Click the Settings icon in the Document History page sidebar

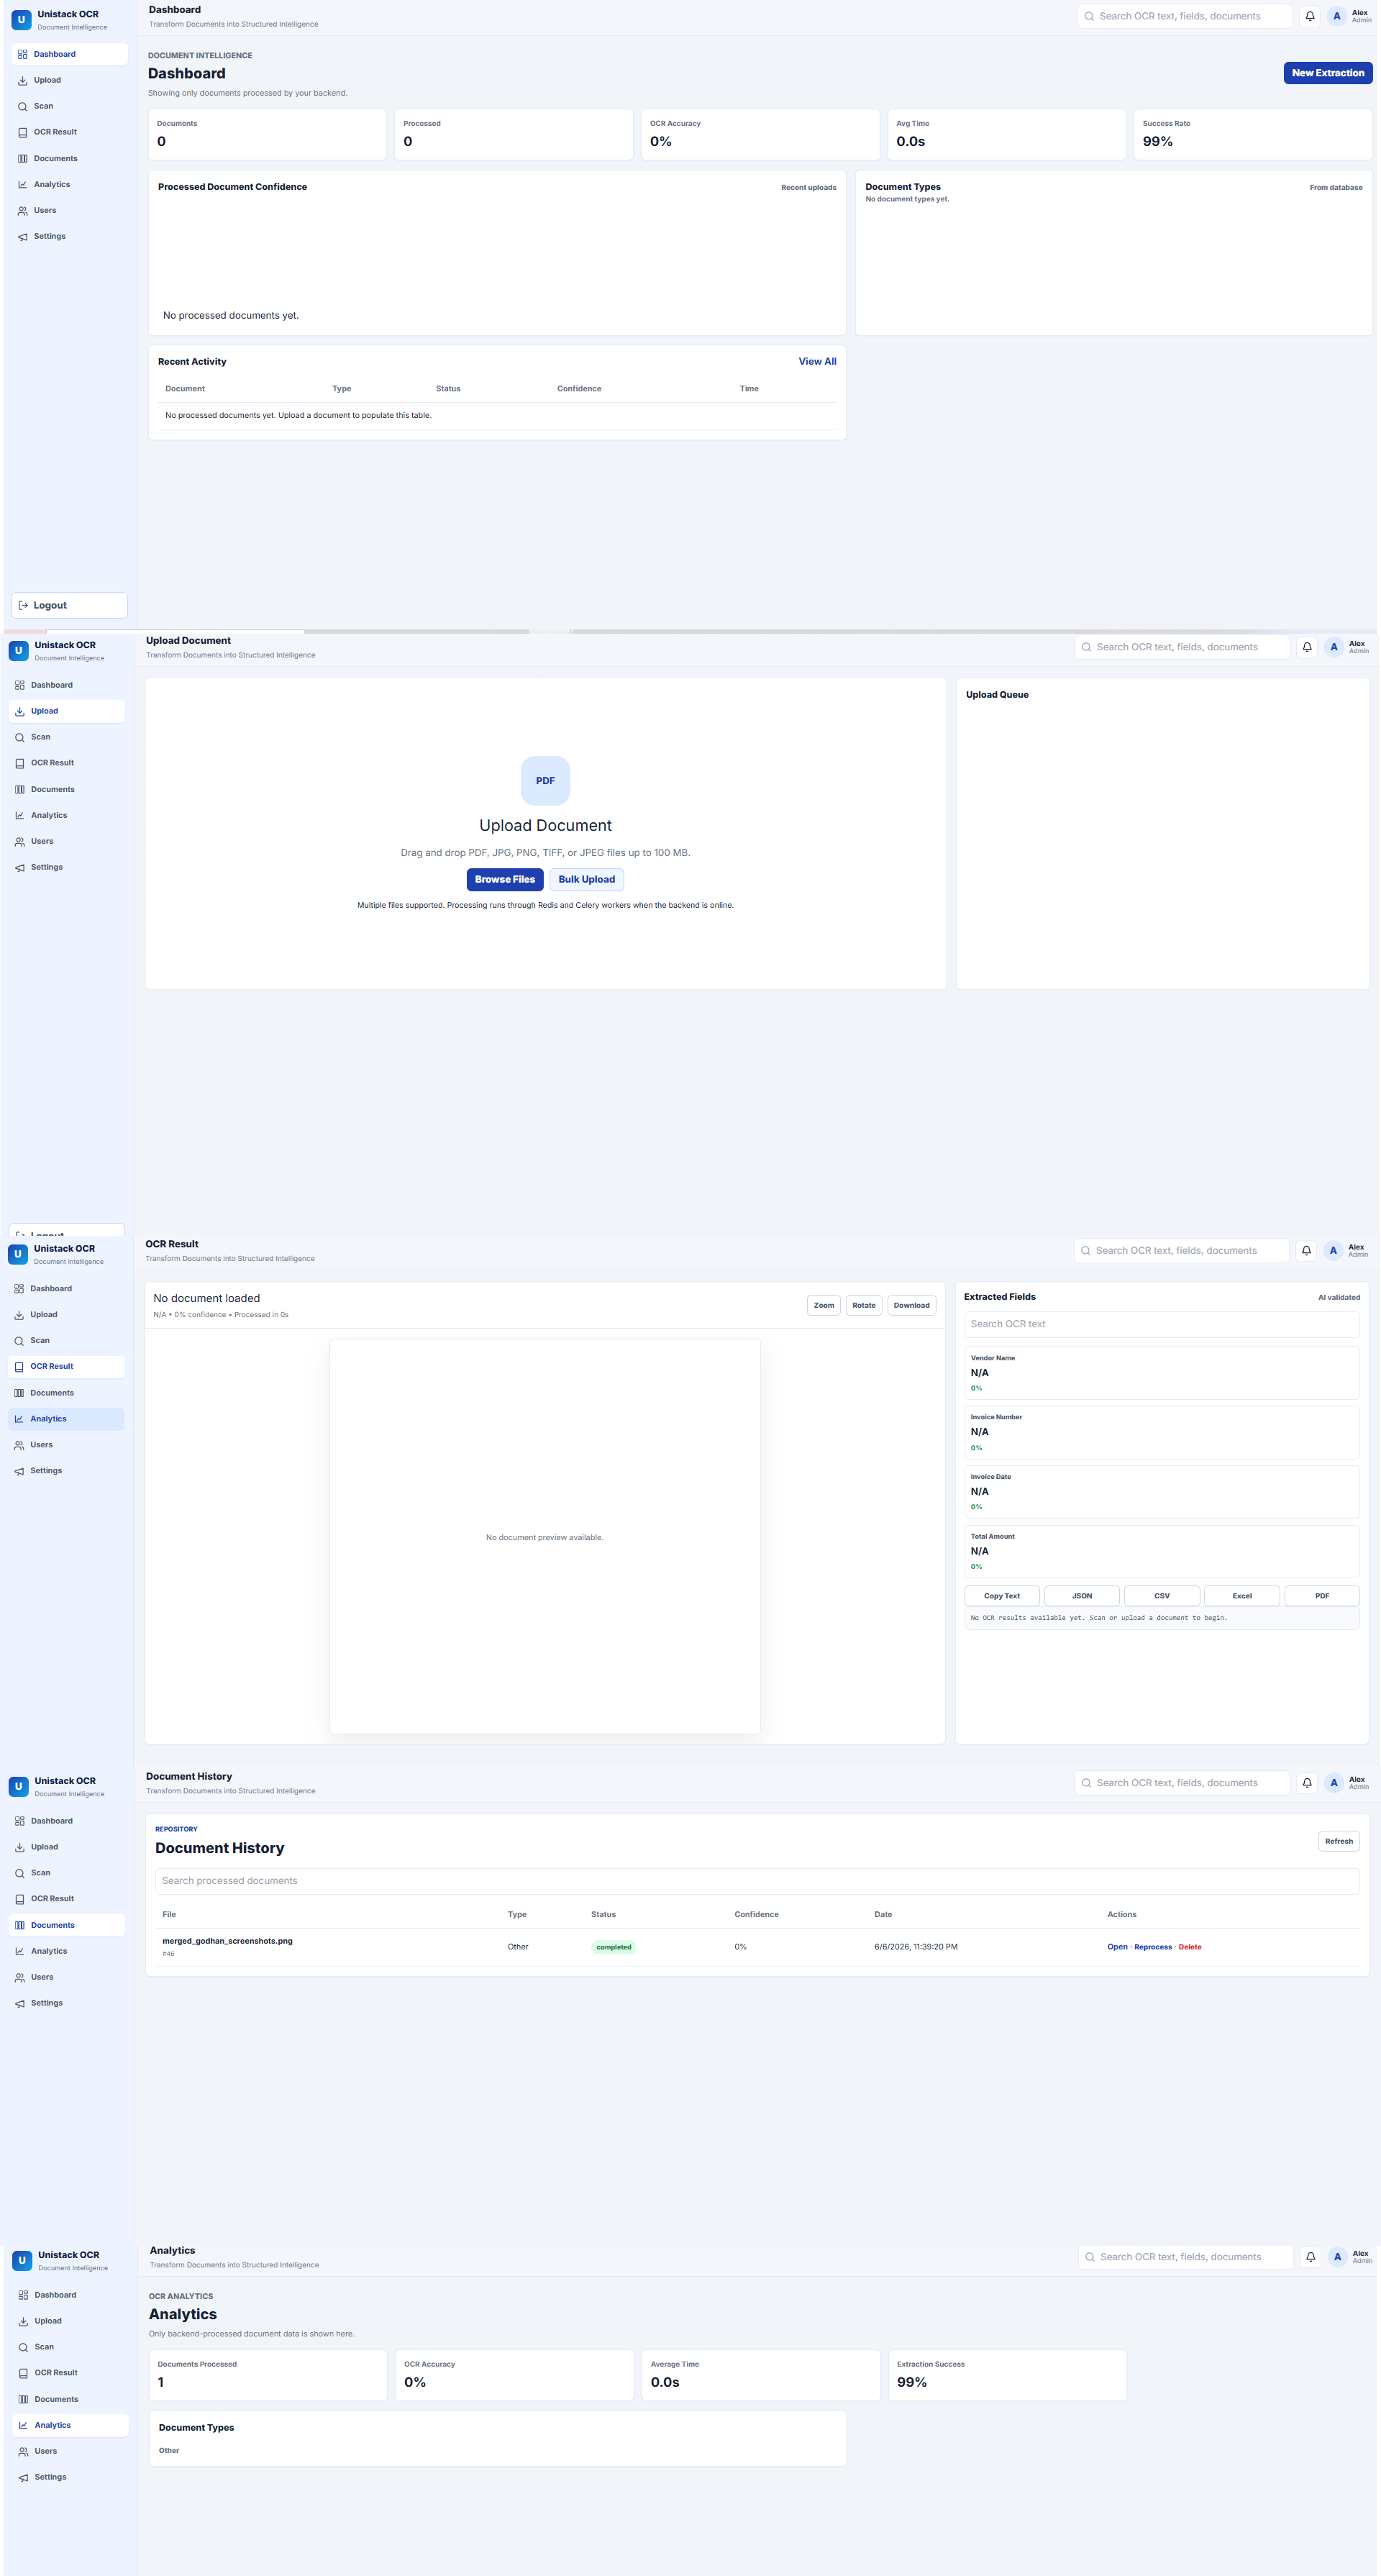tap(19, 2003)
